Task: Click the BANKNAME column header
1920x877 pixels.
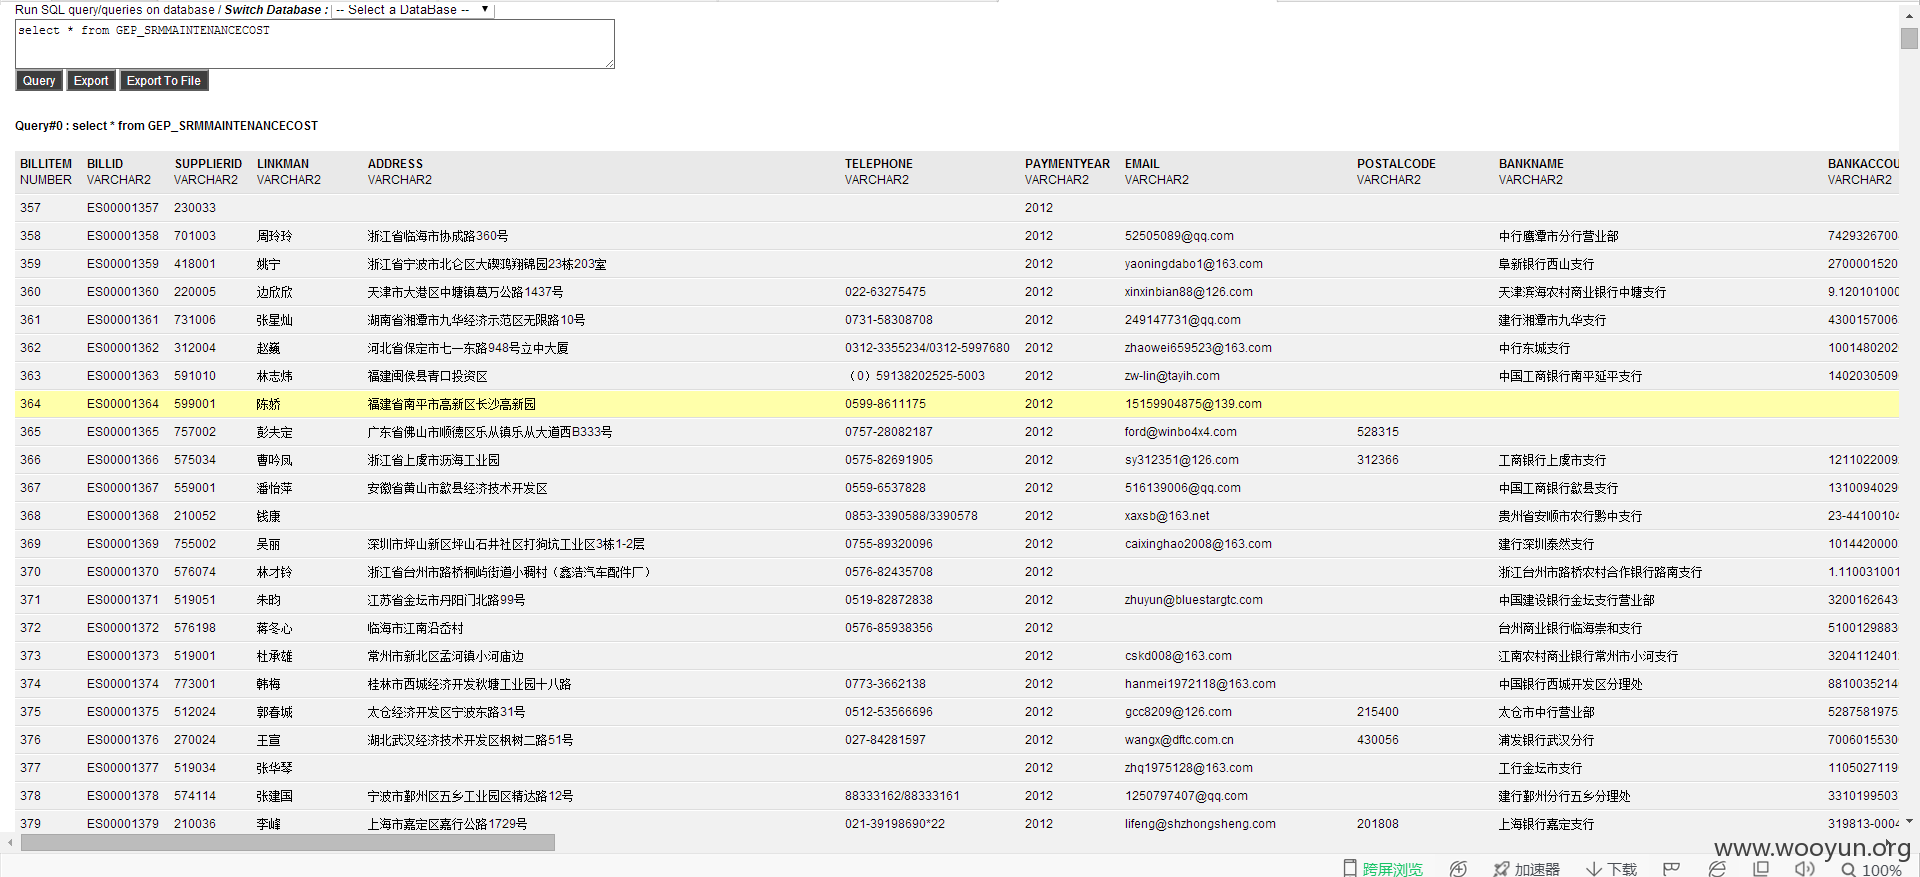Action: pyautogui.click(x=1531, y=164)
